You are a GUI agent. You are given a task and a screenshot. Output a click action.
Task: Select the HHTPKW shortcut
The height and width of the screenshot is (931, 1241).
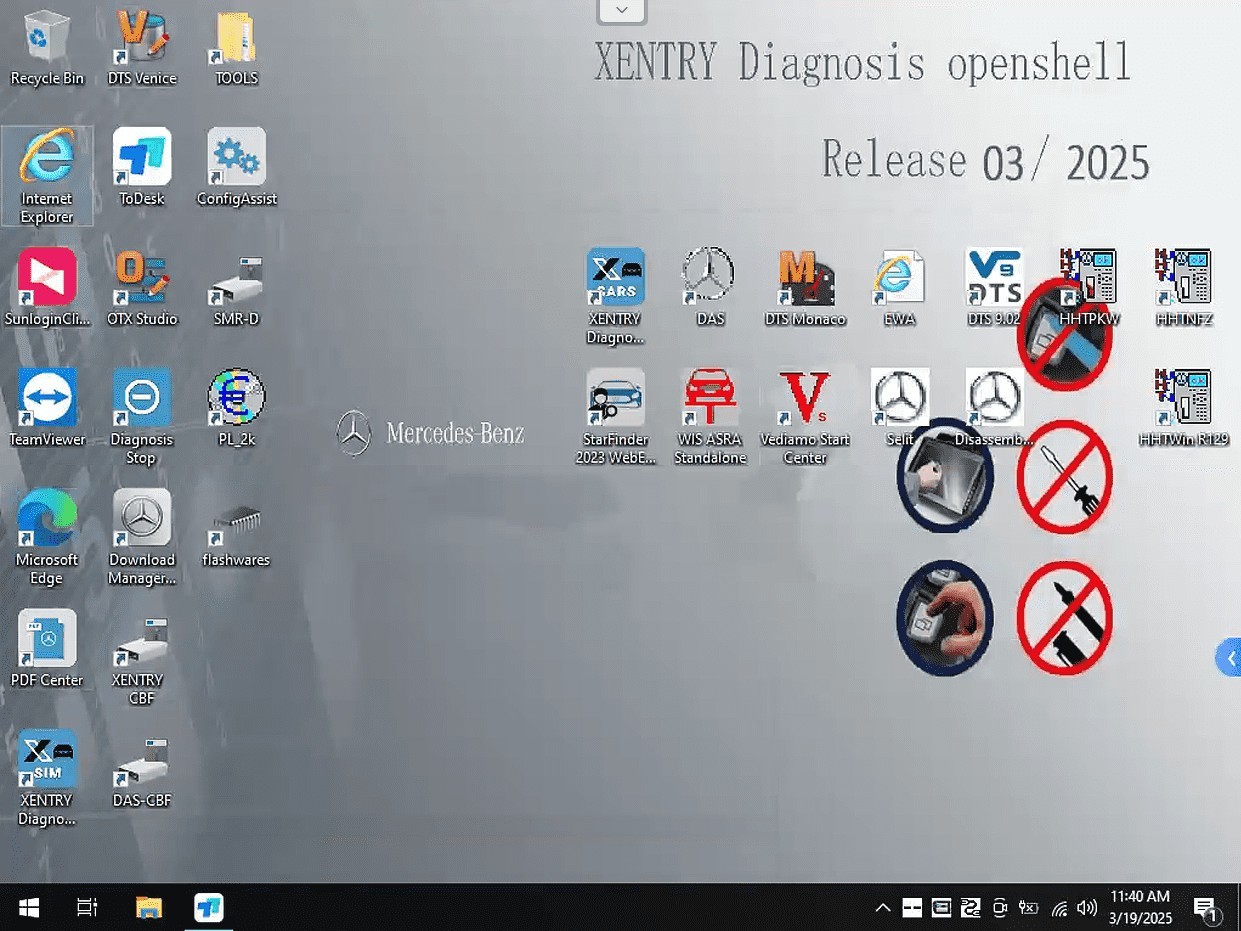pos(1088,288)
